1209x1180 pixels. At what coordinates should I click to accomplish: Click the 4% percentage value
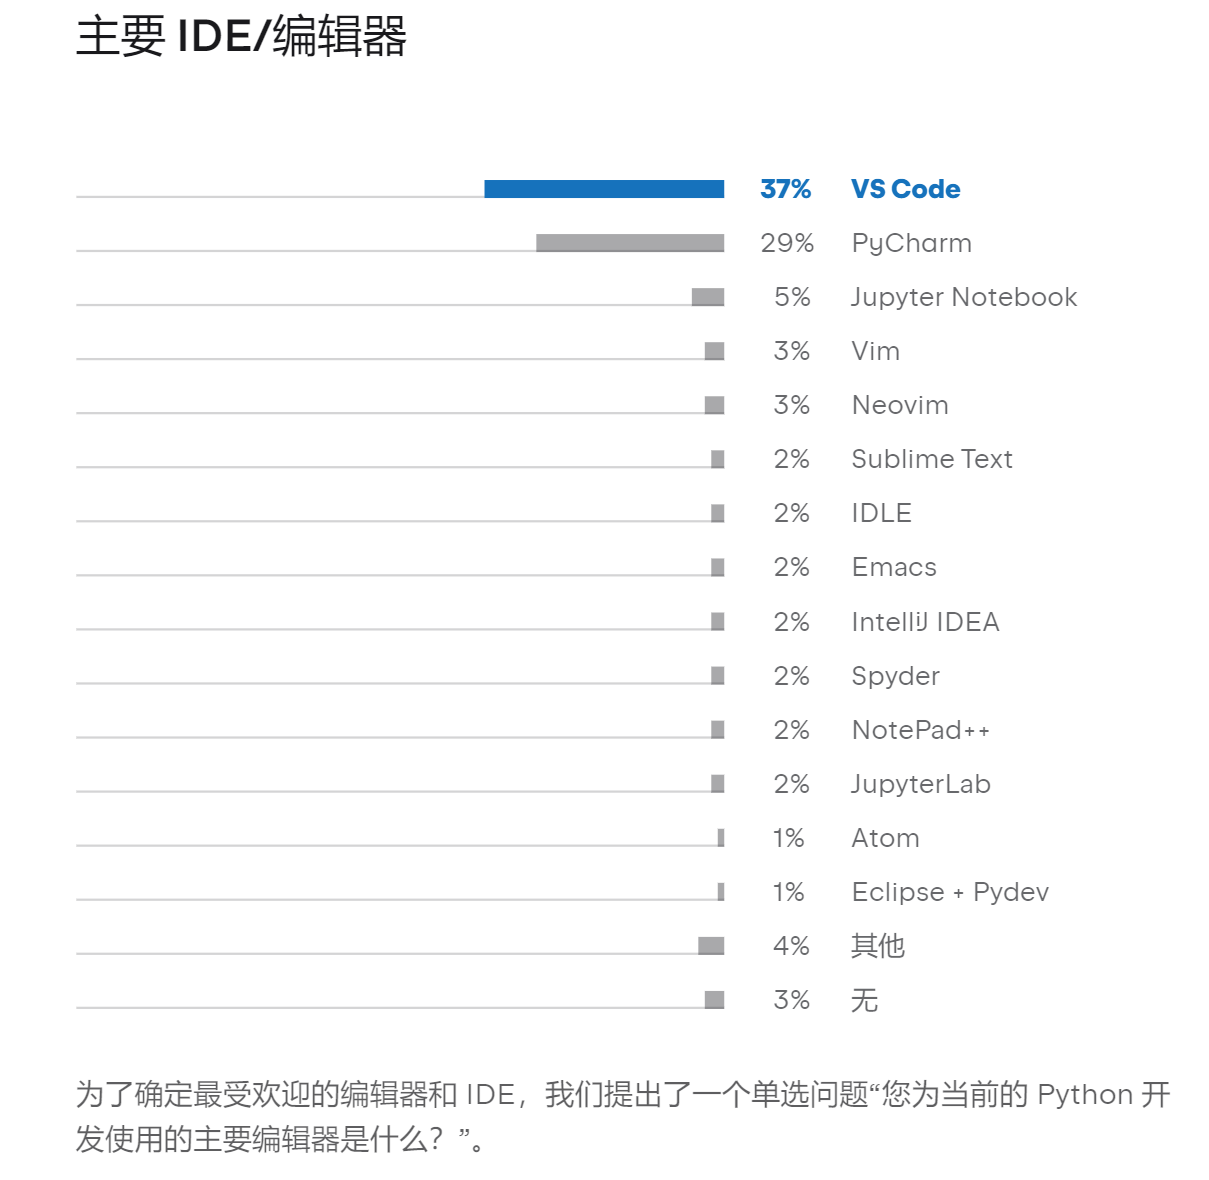[791, 946]
